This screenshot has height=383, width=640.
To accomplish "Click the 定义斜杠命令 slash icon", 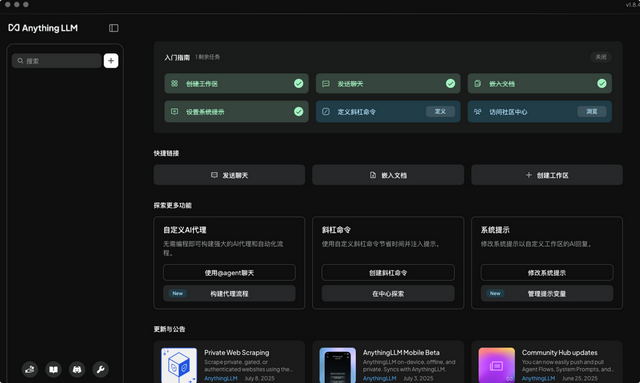I will tap(326, 111).
